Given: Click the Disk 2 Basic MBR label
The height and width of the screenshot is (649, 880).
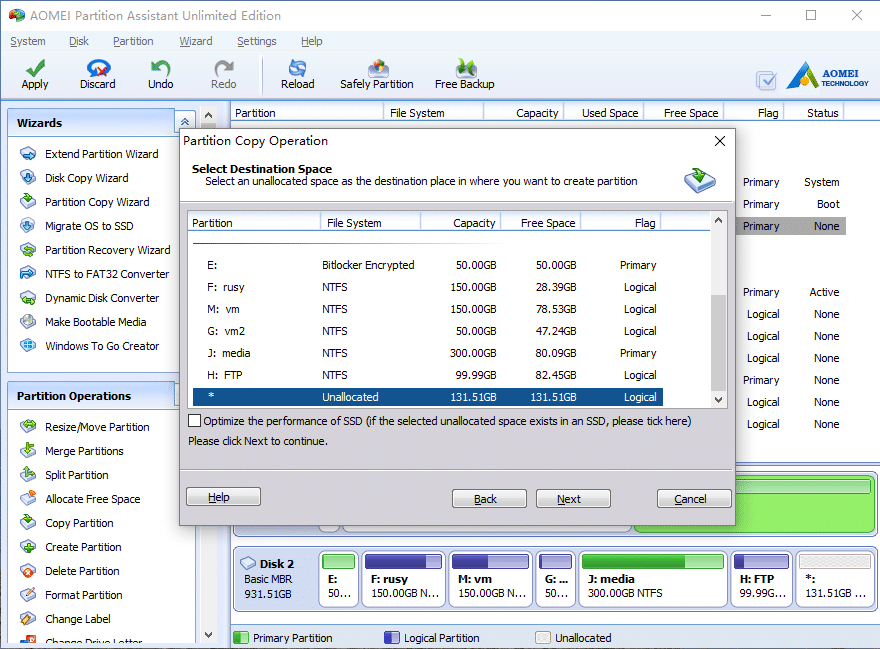Looking at the screenshot, I should pos(275,579).
